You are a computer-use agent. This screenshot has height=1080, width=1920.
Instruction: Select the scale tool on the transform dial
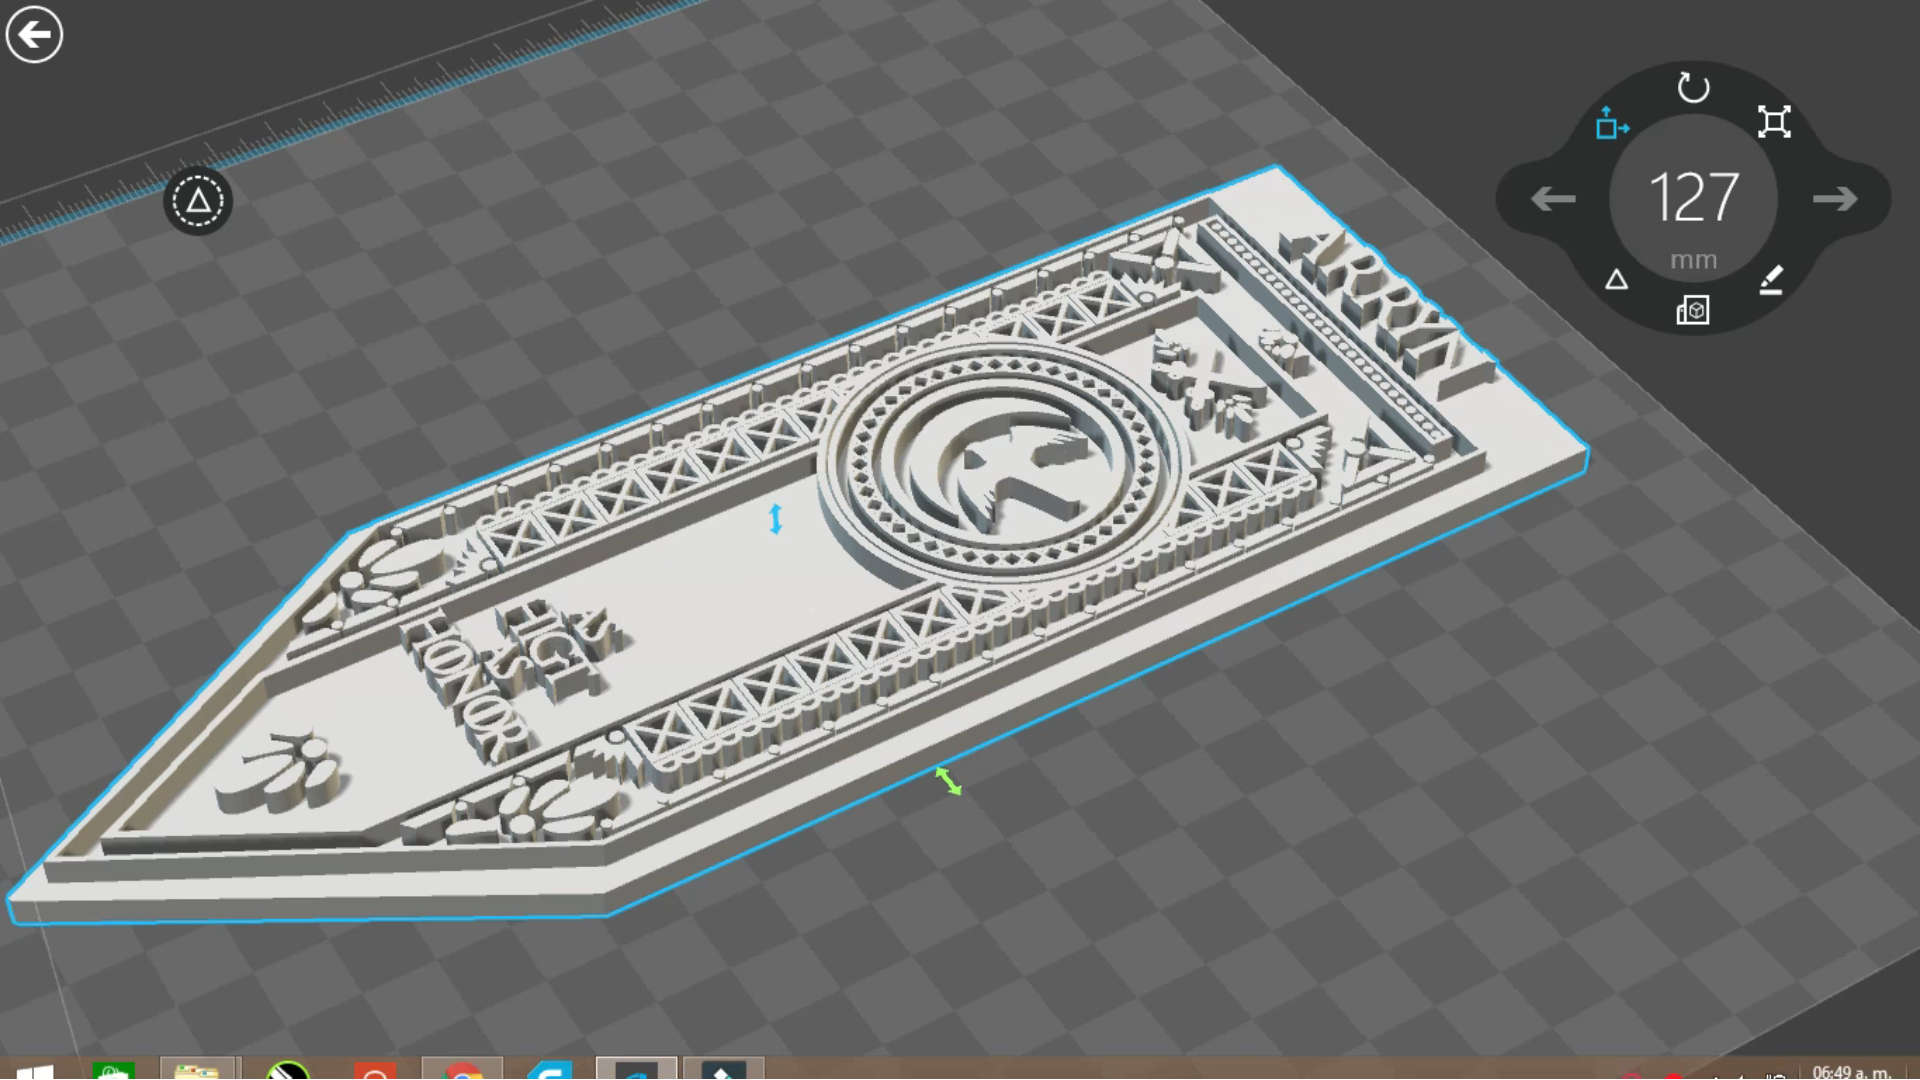pyautogui.click(x=1776, y=122)
